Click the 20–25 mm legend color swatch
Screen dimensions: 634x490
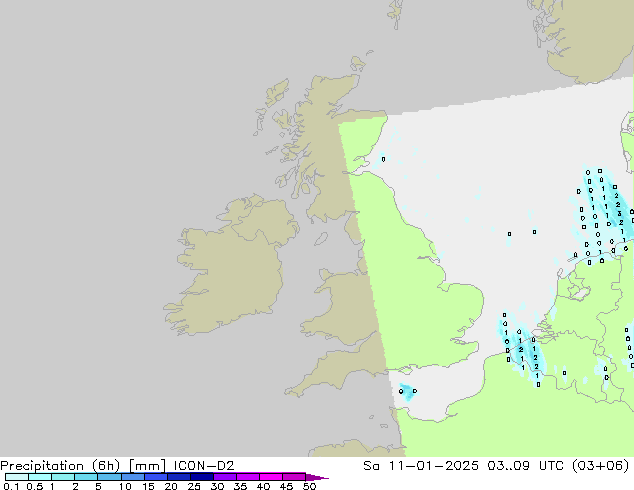[x=178, y=477]
